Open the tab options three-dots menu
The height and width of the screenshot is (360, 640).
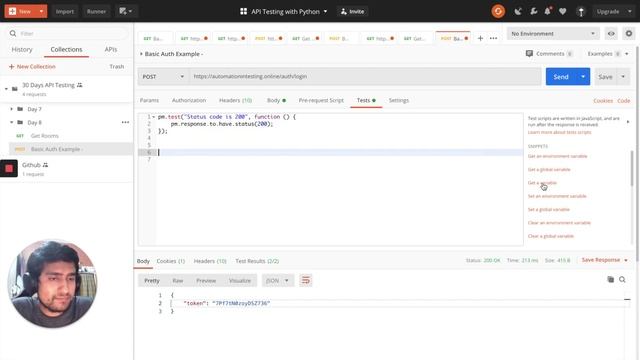tap(493, 38)
